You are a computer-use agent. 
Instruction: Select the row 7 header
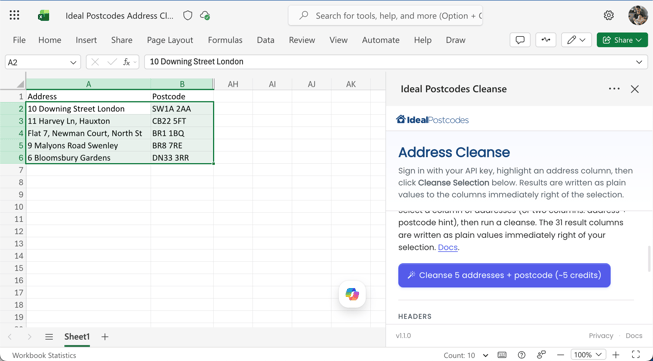(12, 170)
